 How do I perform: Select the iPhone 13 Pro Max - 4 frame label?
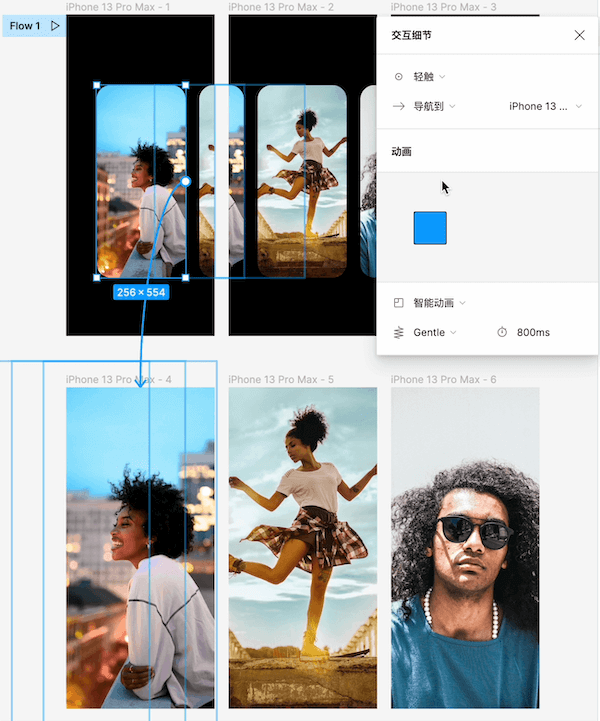118,380
